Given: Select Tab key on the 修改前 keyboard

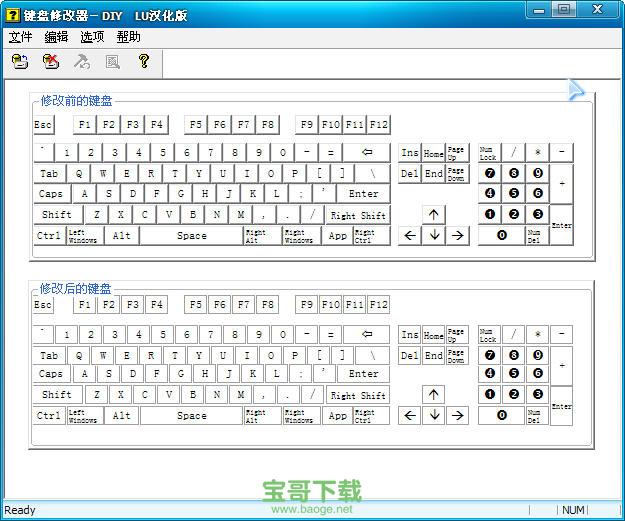Looking at the screenshot, I should coord(49,173).
